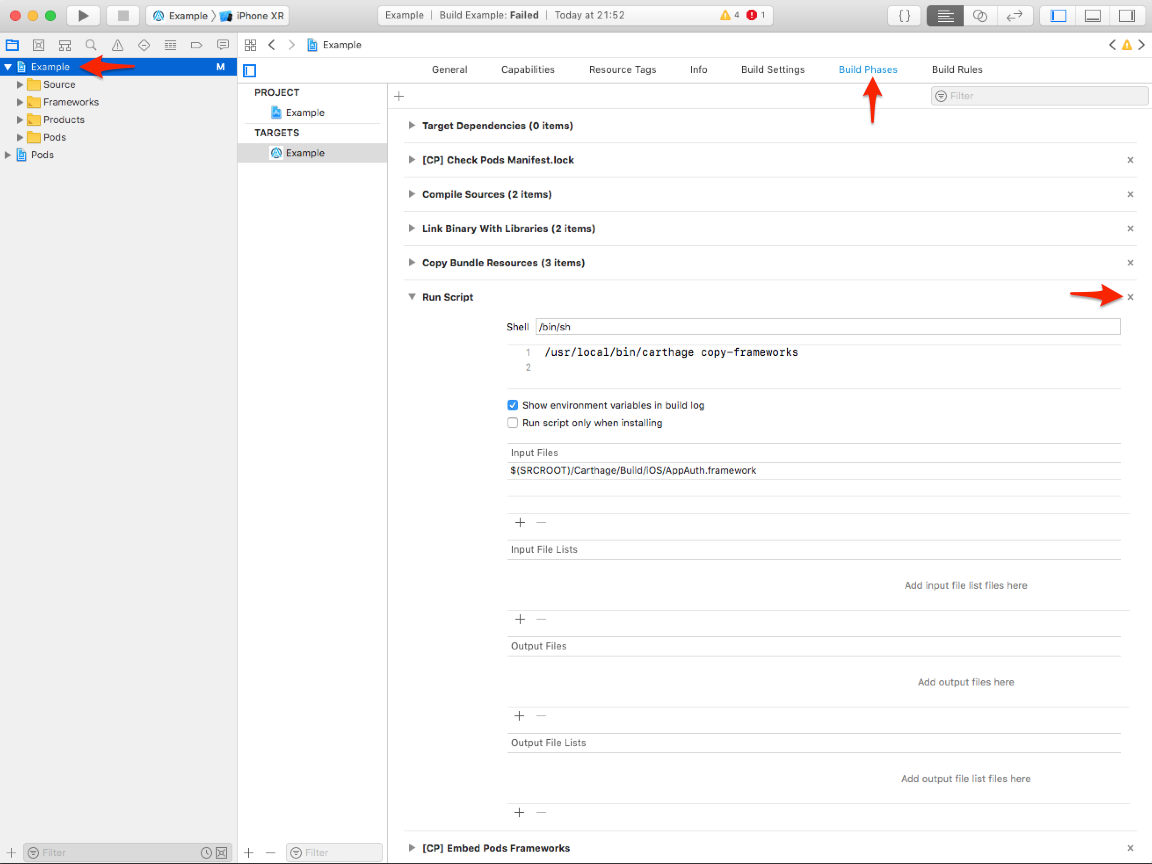The image size is (1152, 864).
Task: Toggle the debug area visibility
Action: point(1092,15)
